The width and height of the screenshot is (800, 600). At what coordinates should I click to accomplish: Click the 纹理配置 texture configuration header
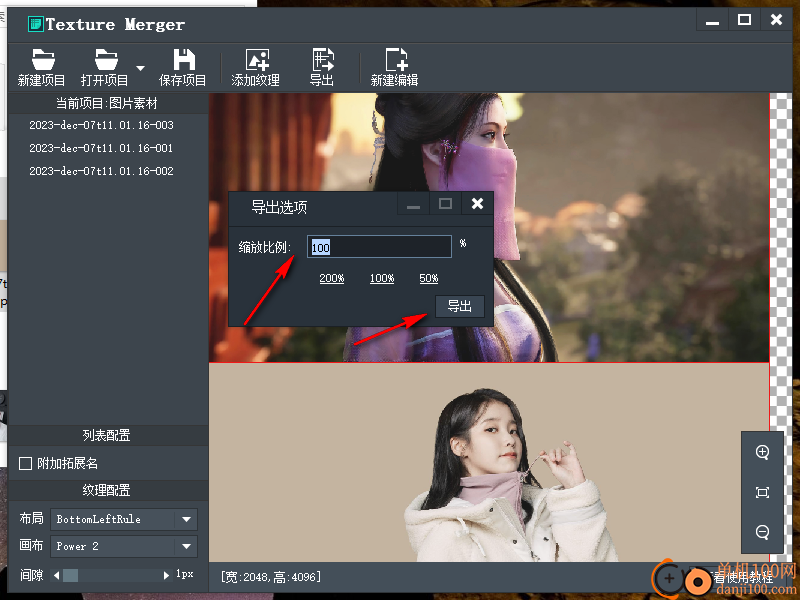click(x=107, y=490)
